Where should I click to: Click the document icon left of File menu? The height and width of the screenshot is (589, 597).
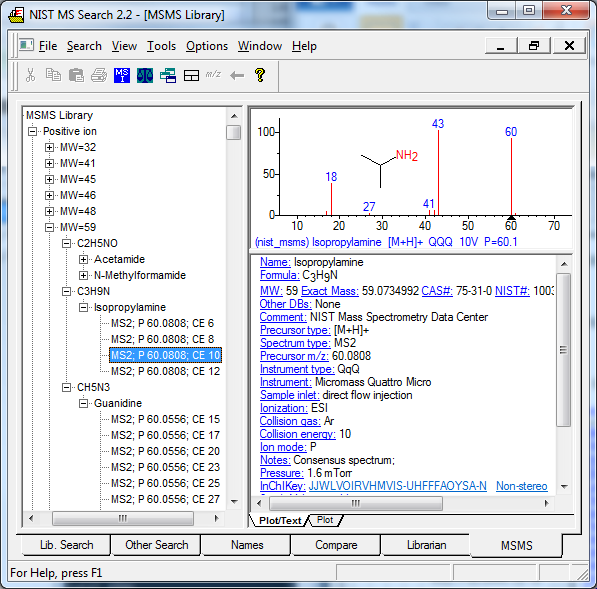pyautogui.click(x=26, y=45)
